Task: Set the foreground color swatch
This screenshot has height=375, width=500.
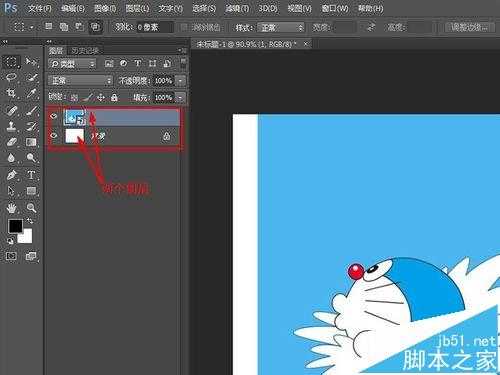Action: [15, 226]
